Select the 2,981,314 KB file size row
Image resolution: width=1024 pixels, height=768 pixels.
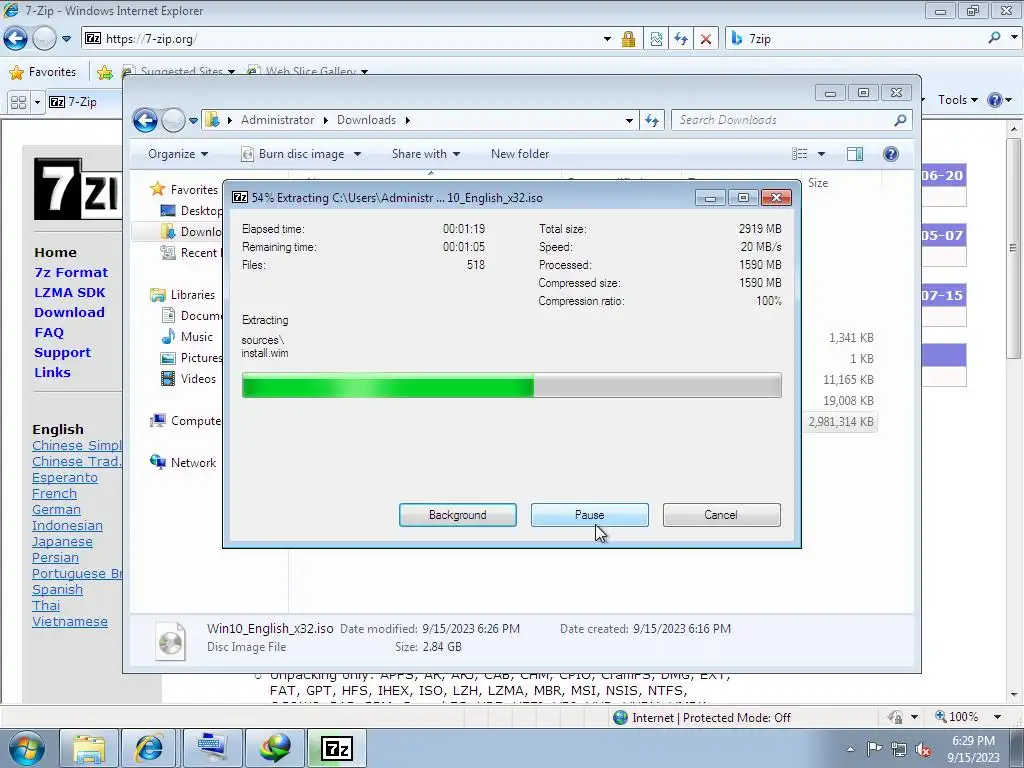[841, 422]
